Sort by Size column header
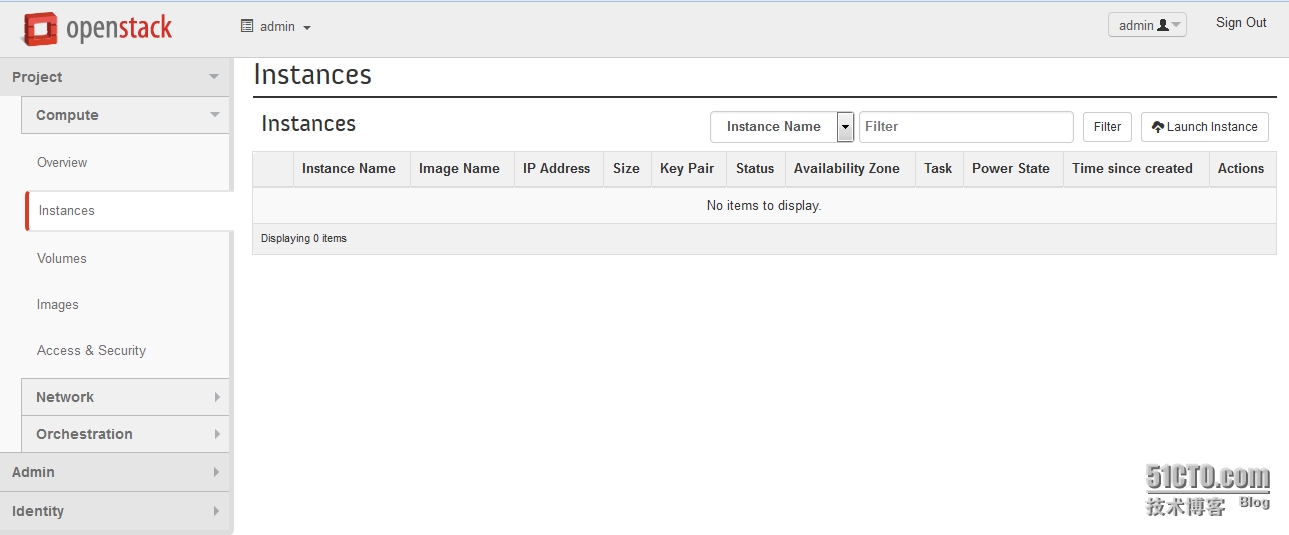This screenshot has width=1289, height=535. (626, 168)
